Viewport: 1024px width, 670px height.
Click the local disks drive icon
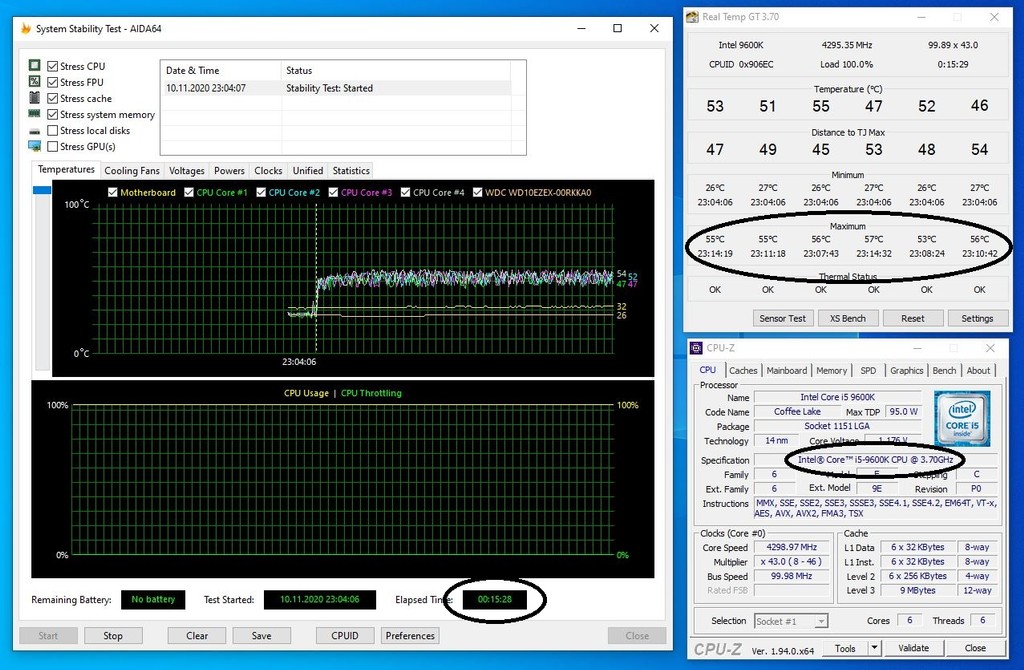tap(35, 131)
